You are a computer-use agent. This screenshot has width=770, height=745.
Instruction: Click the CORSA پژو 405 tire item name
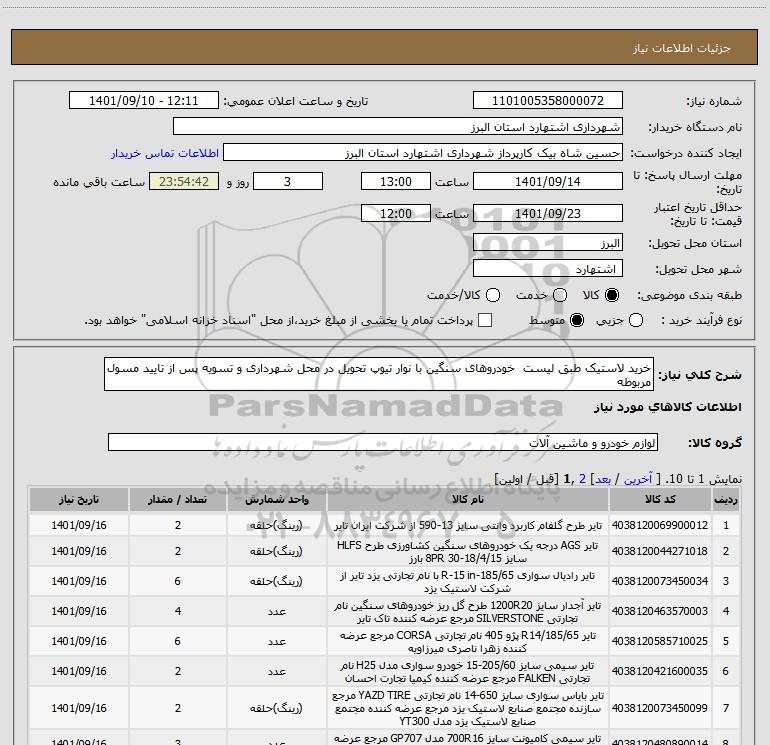(x=468, y=642)
